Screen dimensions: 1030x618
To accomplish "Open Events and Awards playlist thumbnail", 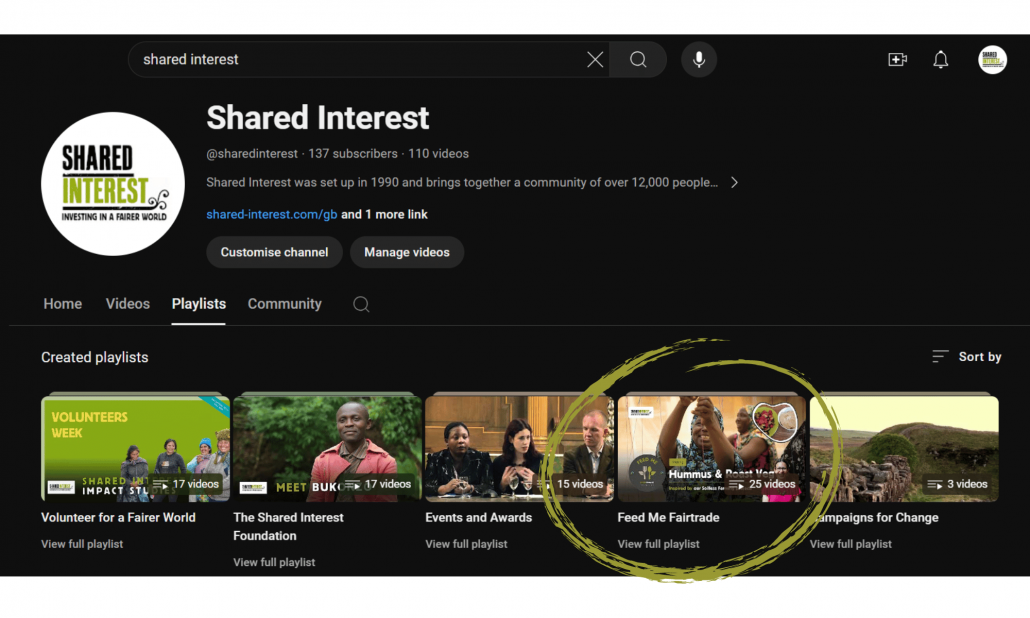I will tap(520, 449).
